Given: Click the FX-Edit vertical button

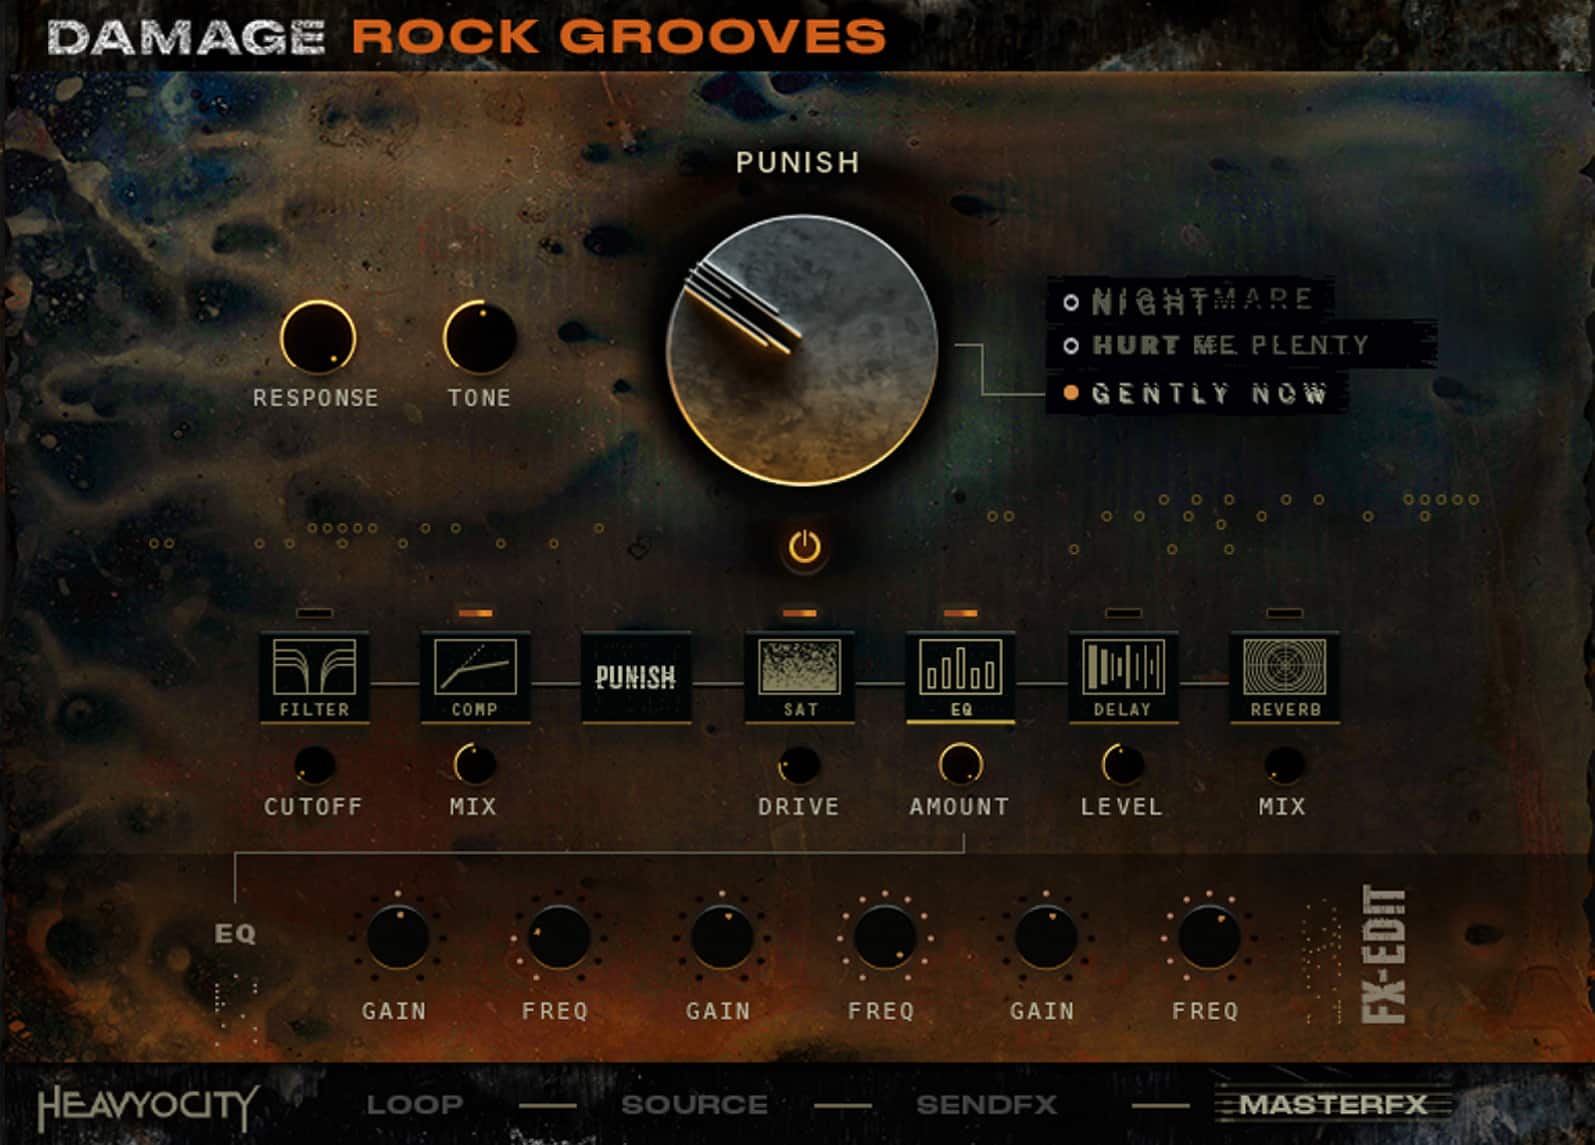Looking at the screenshot, I should tap(1384, 953).
